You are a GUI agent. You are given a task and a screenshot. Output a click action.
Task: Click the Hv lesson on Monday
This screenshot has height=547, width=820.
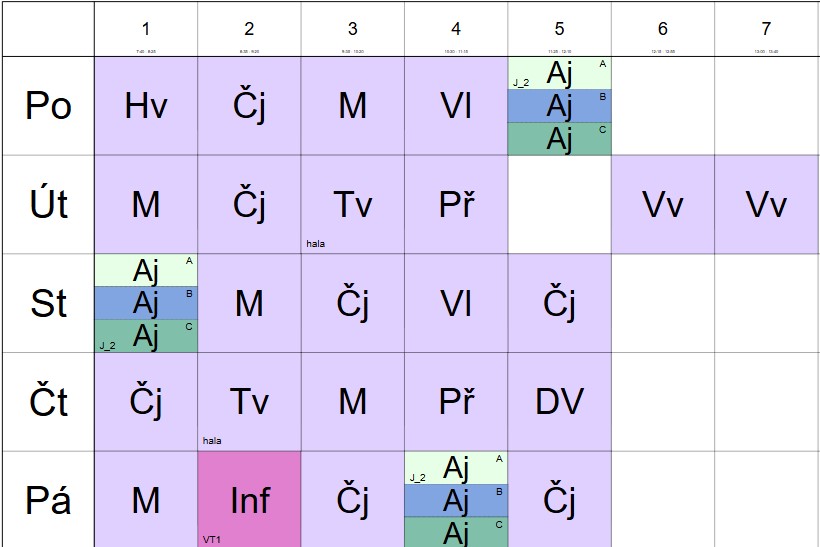146,106
